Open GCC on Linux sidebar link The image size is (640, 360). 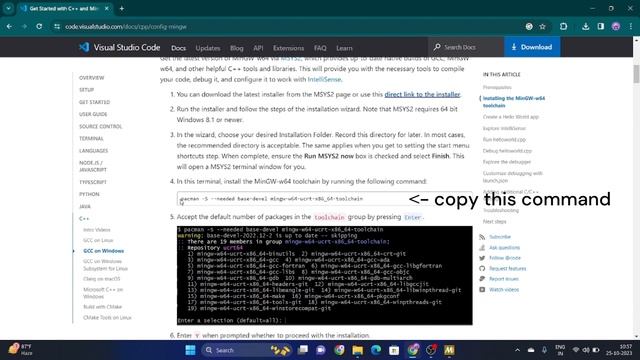click(x=98, y=240)
